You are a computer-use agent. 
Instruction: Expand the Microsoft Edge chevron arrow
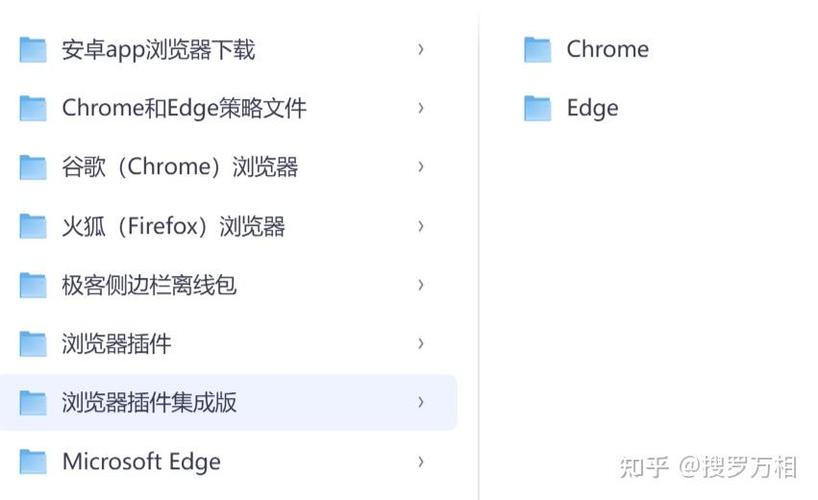tap(420, 462)
